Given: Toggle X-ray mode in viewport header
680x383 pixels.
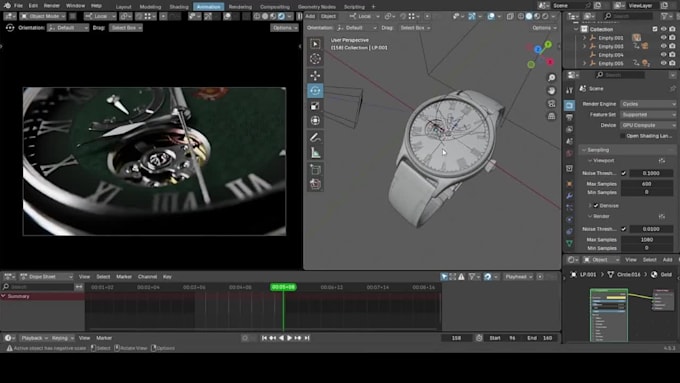Looking at the screenshot, I should pos(510,16).
